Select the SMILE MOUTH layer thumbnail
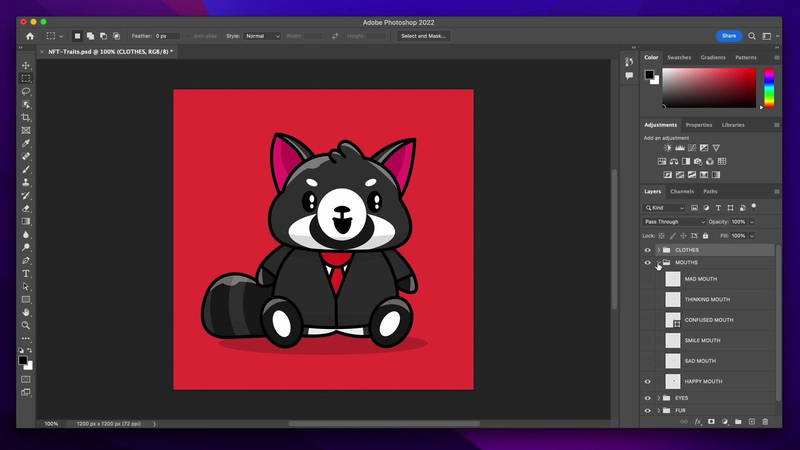800x450 pixels. pyautogui.click(x=673, y=340)
